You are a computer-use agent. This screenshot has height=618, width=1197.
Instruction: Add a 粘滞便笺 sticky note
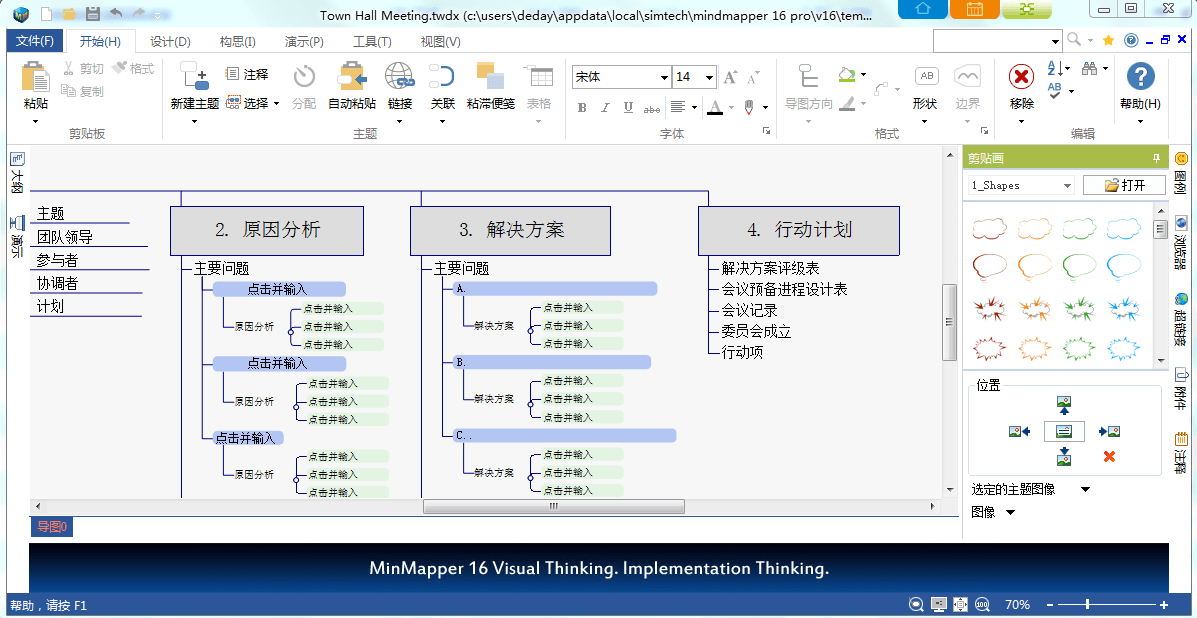pos(490,77)
